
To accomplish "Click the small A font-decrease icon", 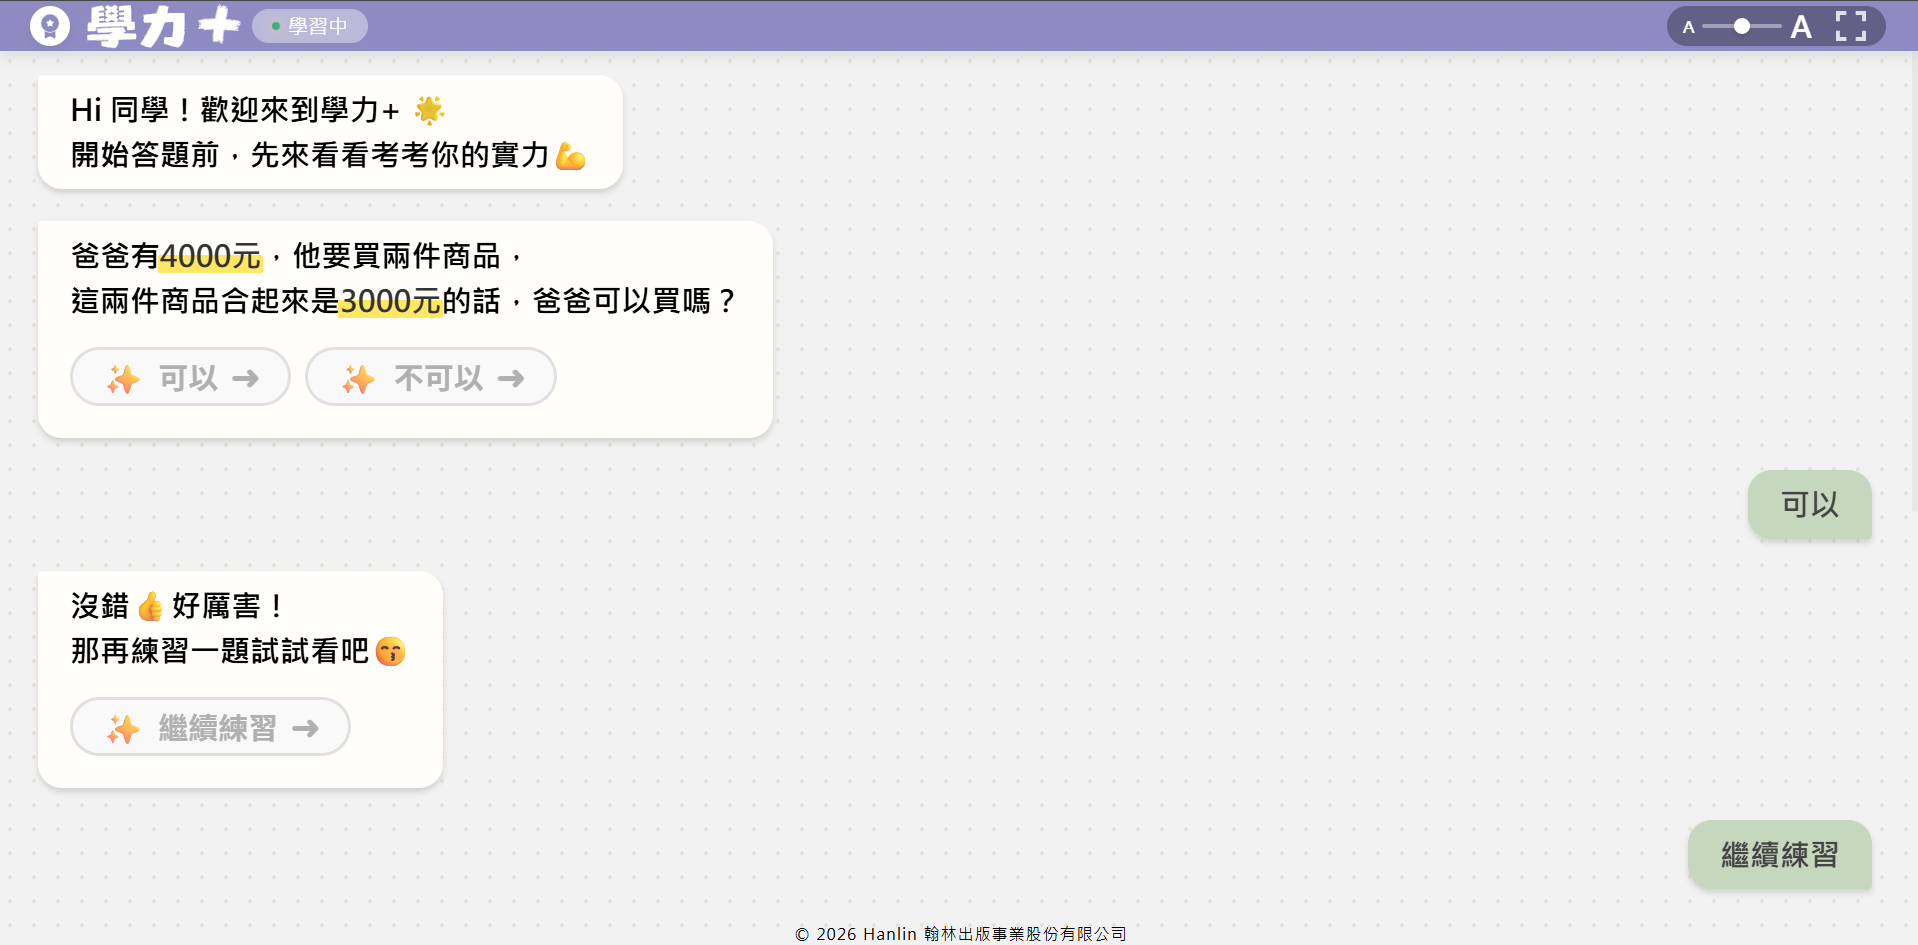I will [1688, 27].
